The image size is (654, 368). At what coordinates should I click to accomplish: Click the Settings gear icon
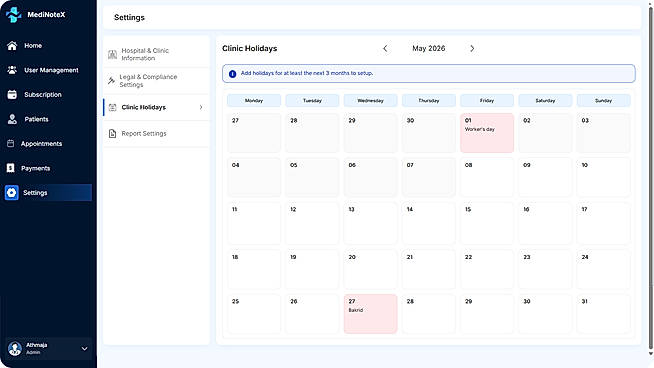point(12,193)
